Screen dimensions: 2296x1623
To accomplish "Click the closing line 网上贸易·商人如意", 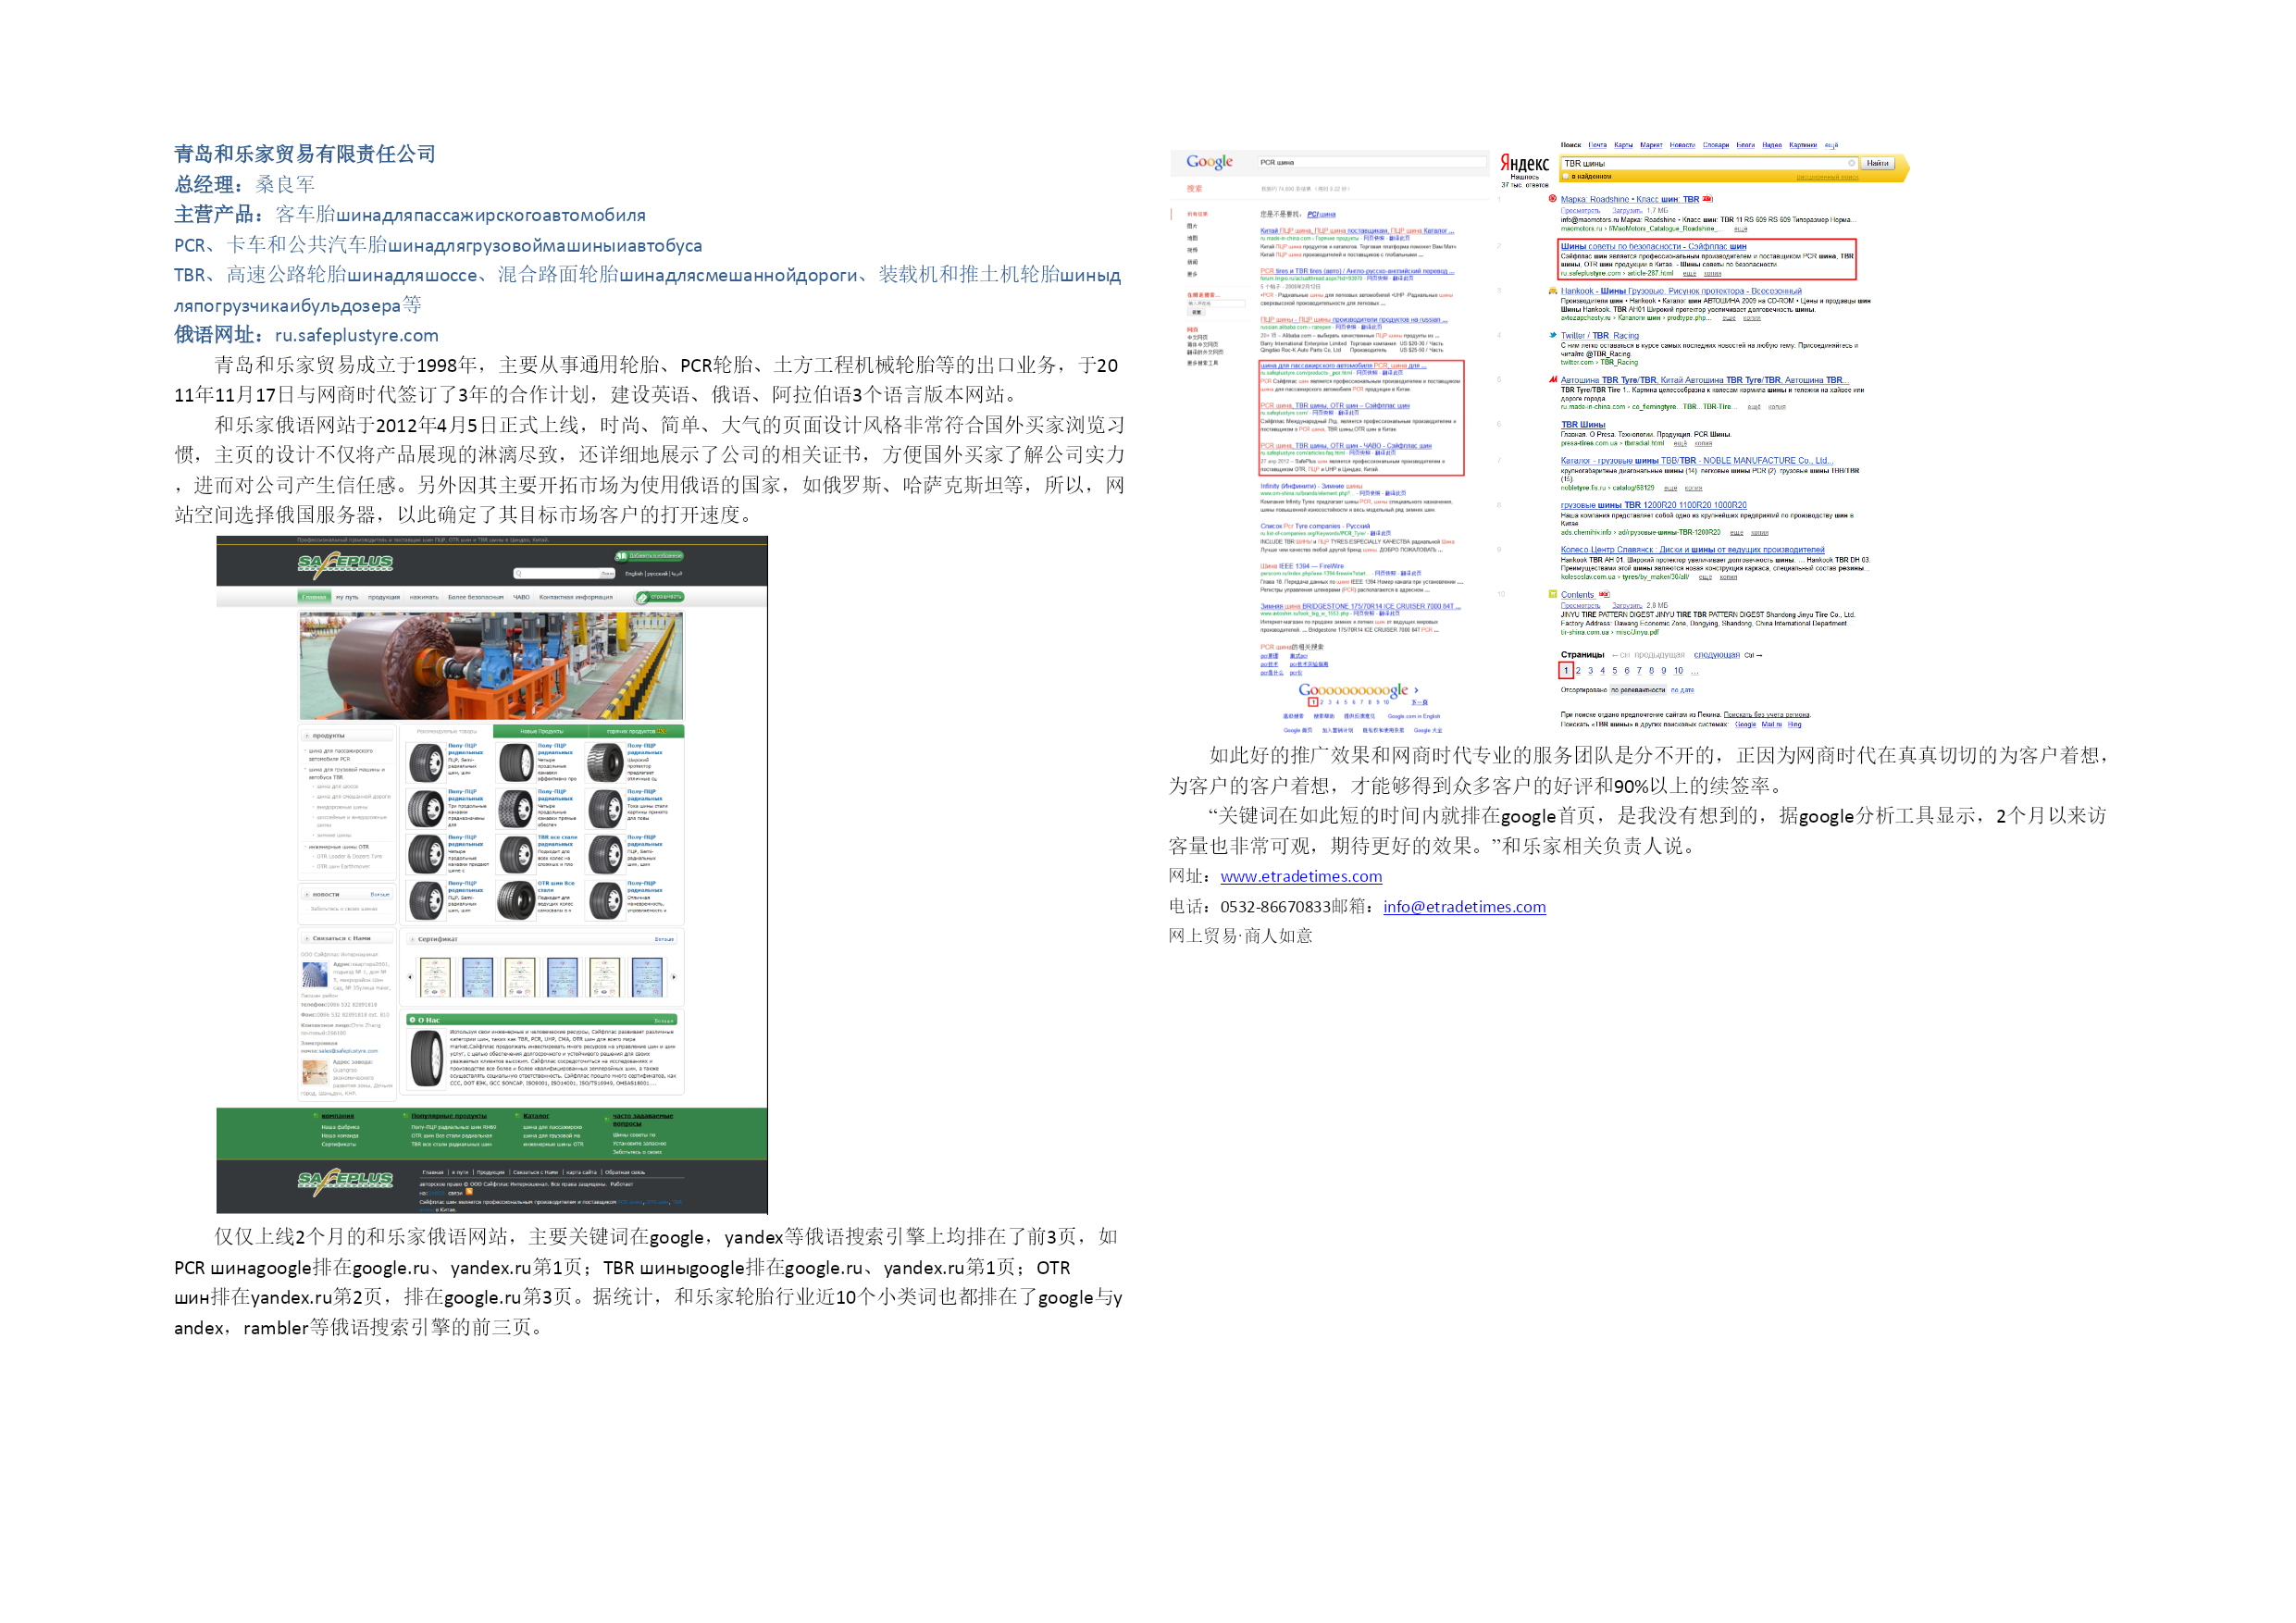I will pyautogui.click(x=1240, y=936).
